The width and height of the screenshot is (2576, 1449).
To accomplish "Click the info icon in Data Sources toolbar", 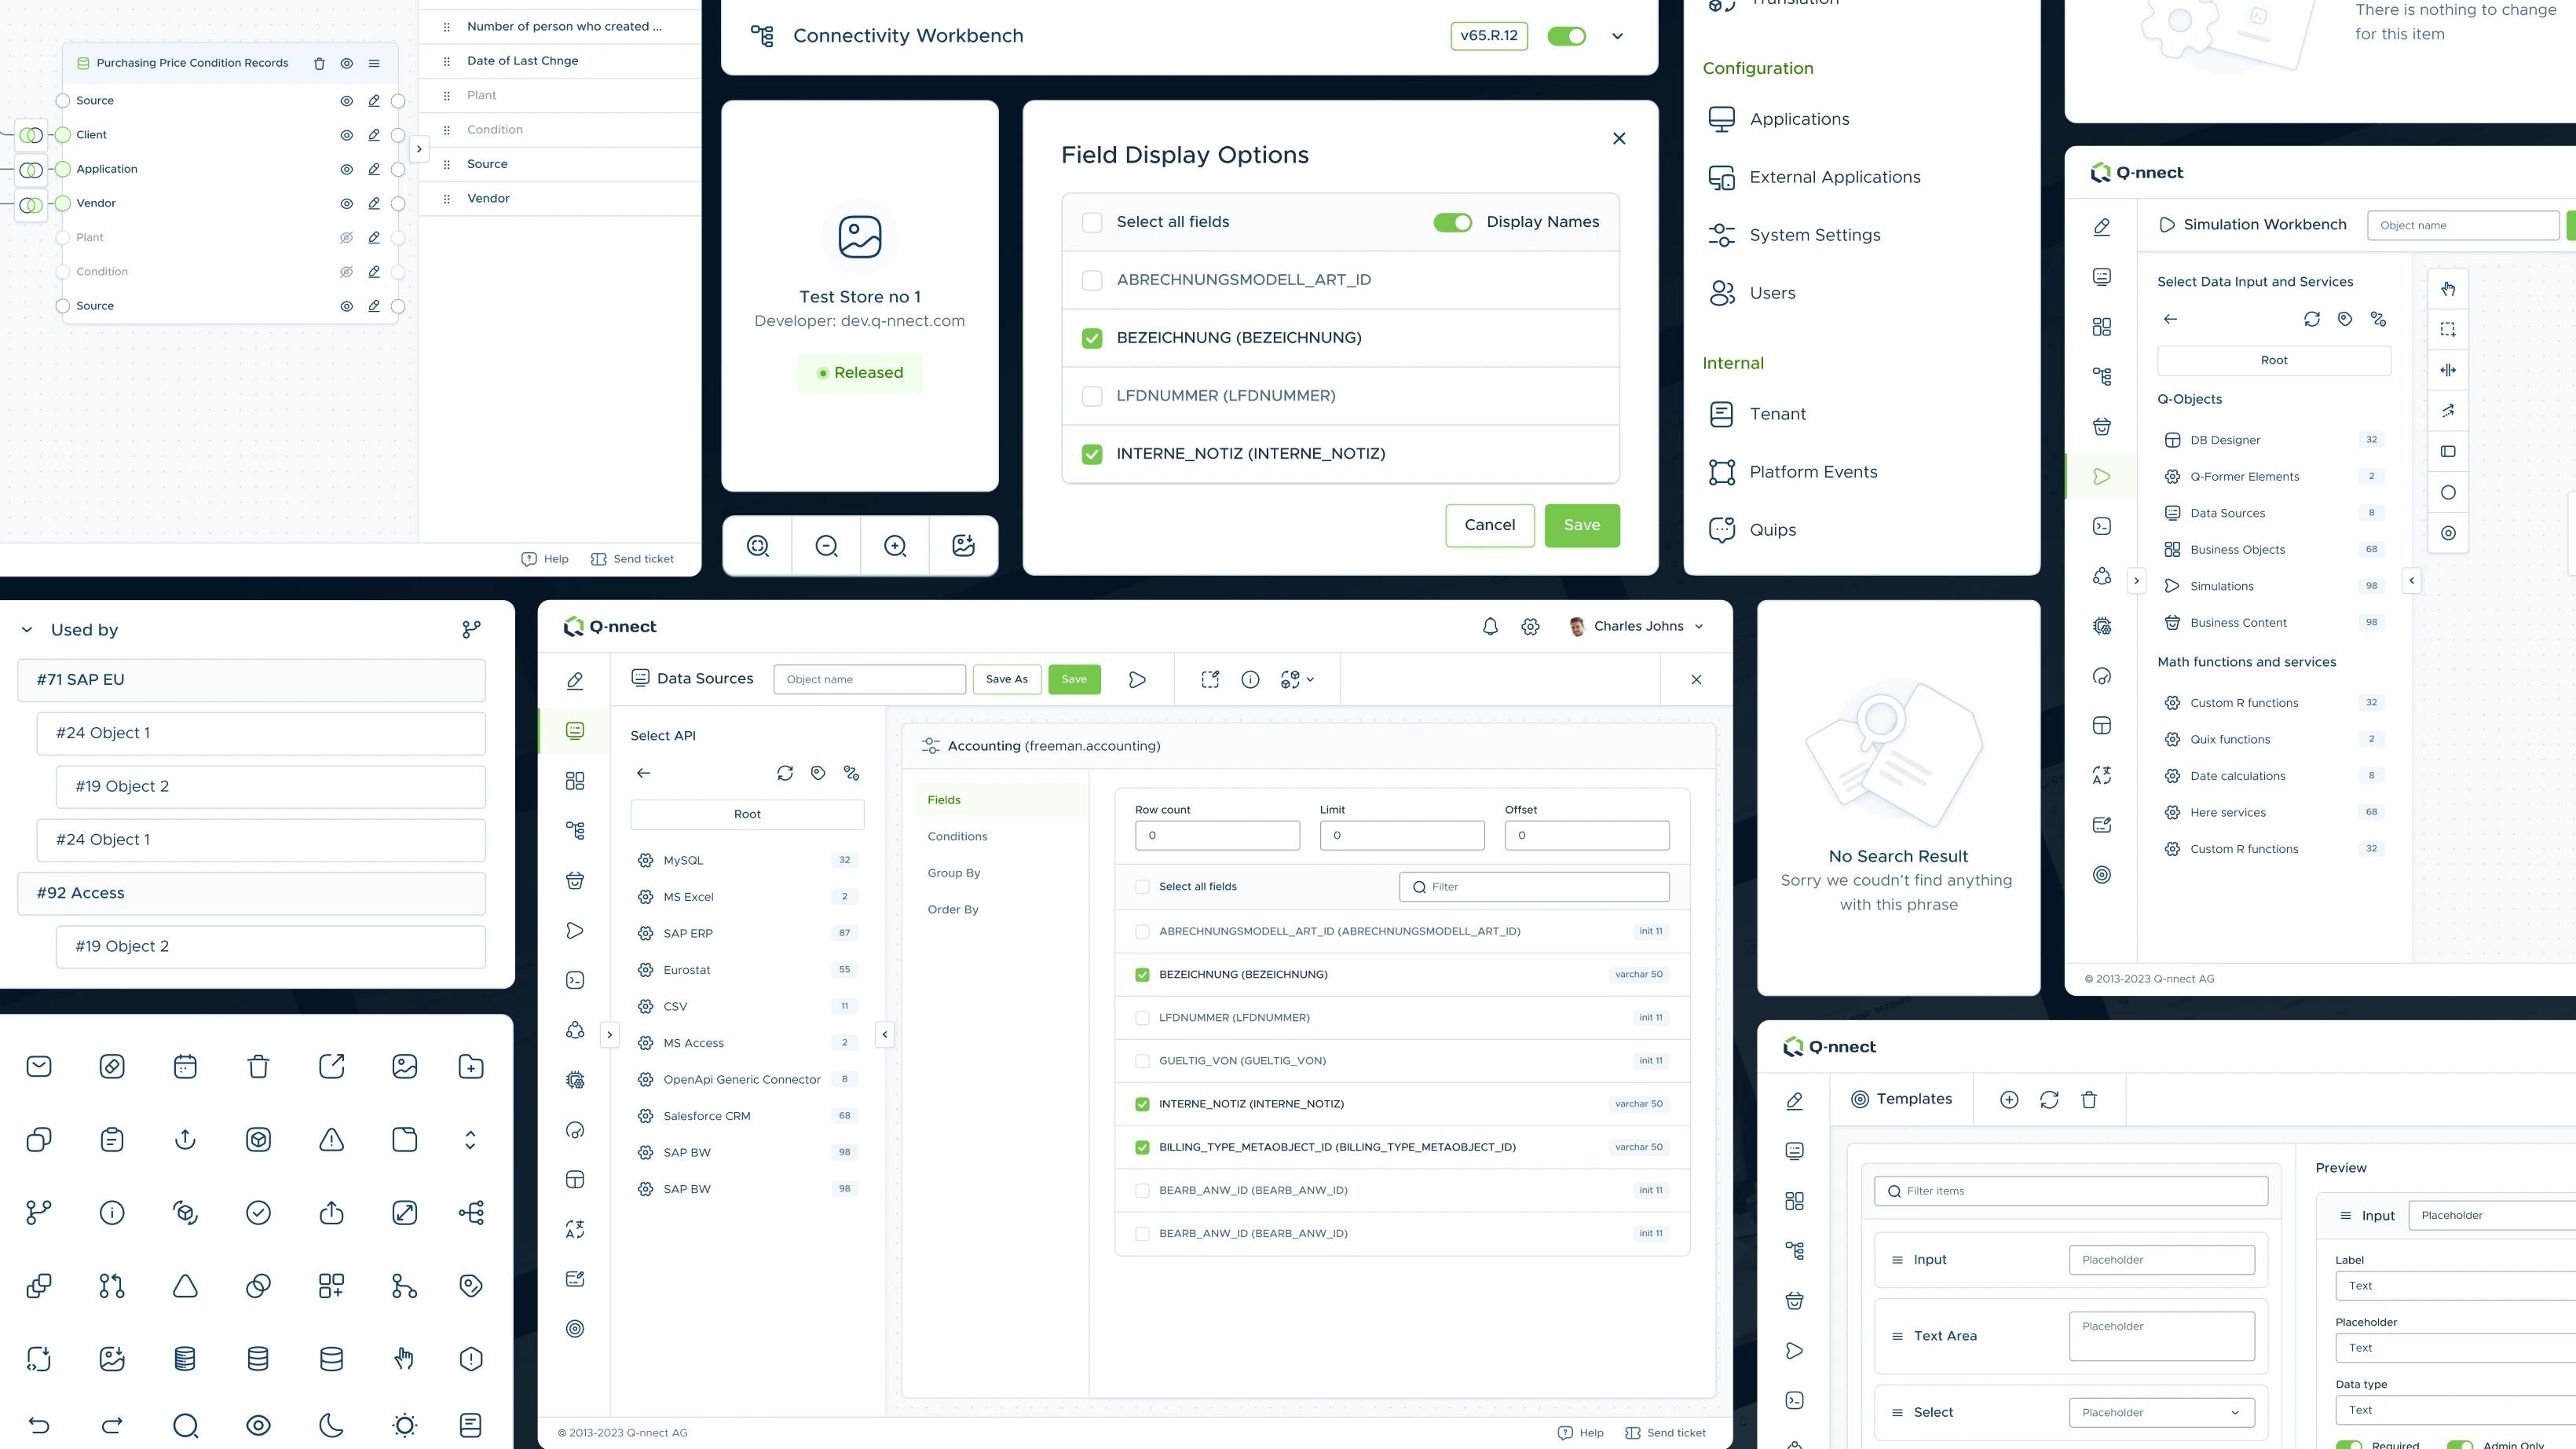I will (x=1250, y=680).
